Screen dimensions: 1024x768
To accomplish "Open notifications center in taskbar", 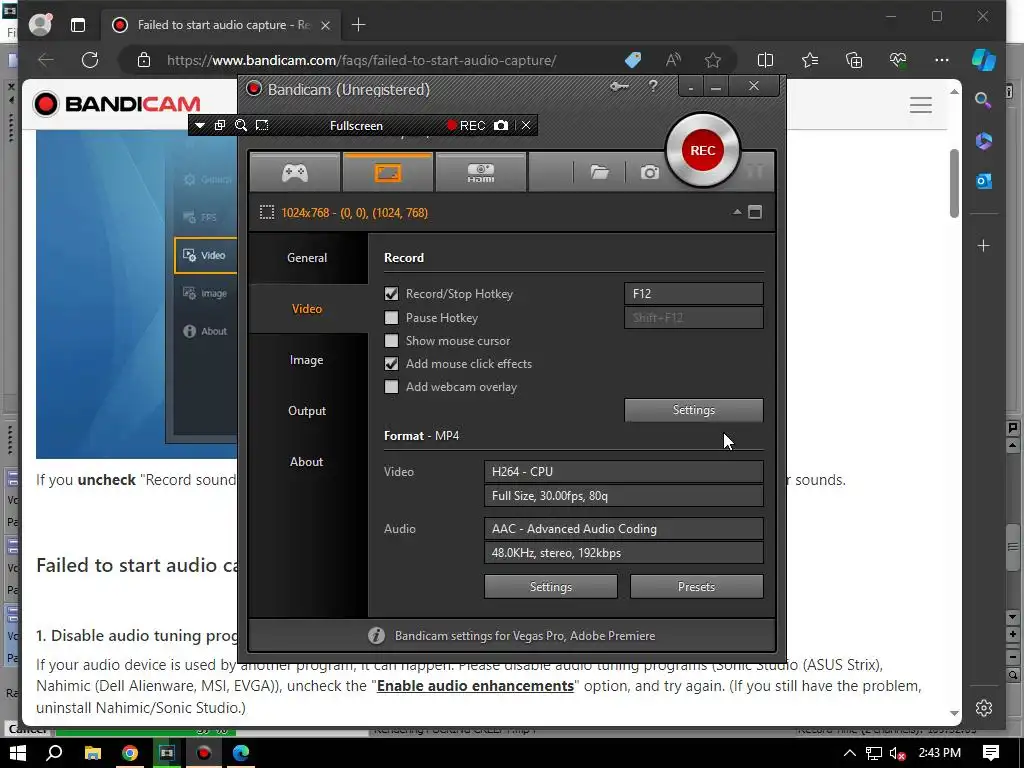I will click(991, 753).
